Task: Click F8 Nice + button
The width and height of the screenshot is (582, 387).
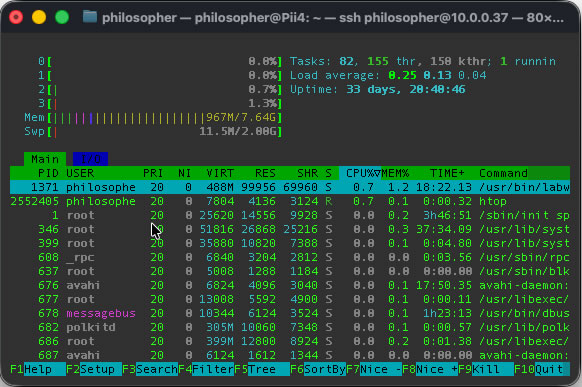Action: pyautogui.click(x=430, y=369)
